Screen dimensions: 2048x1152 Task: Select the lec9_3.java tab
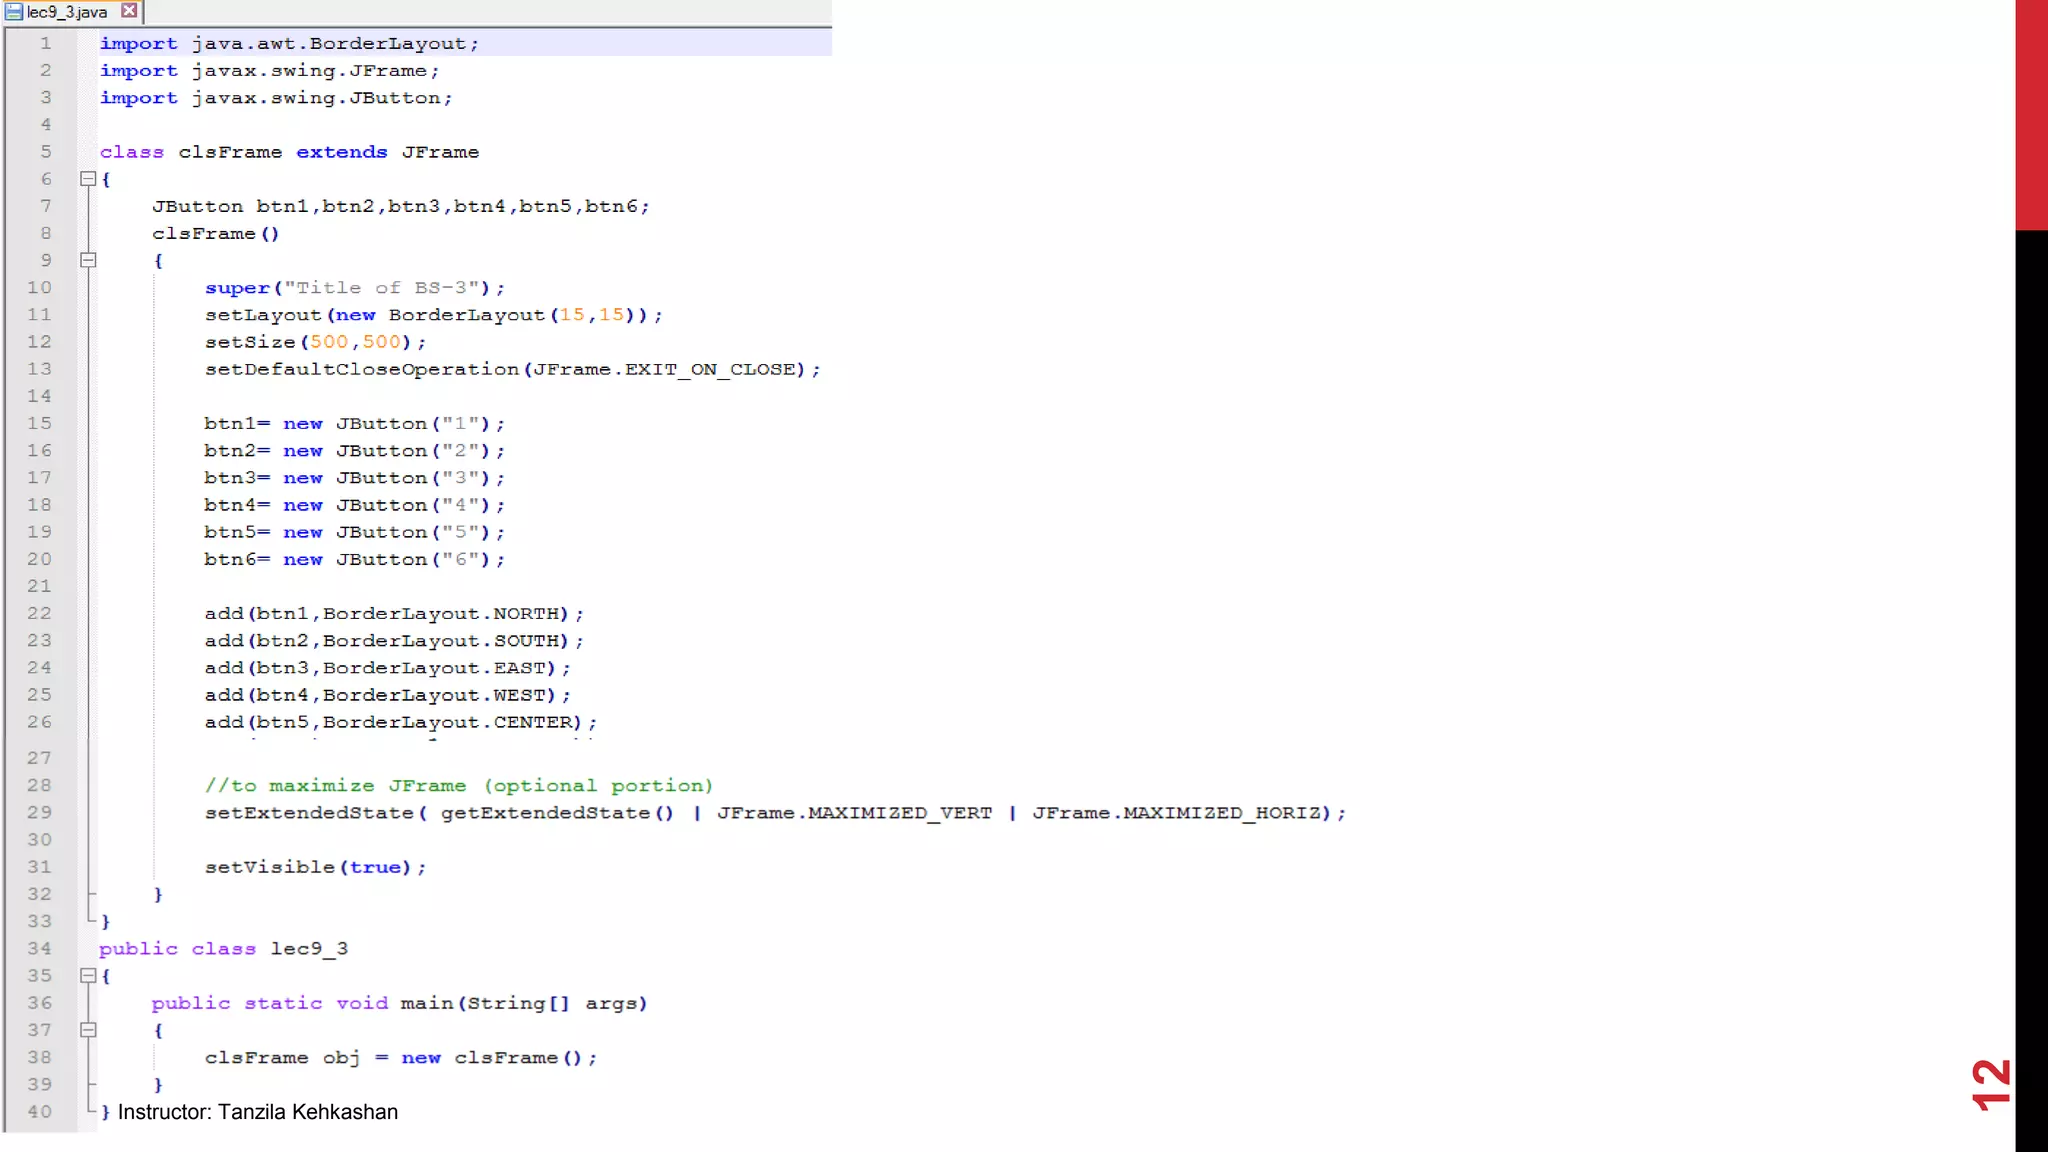coord(67,12)
